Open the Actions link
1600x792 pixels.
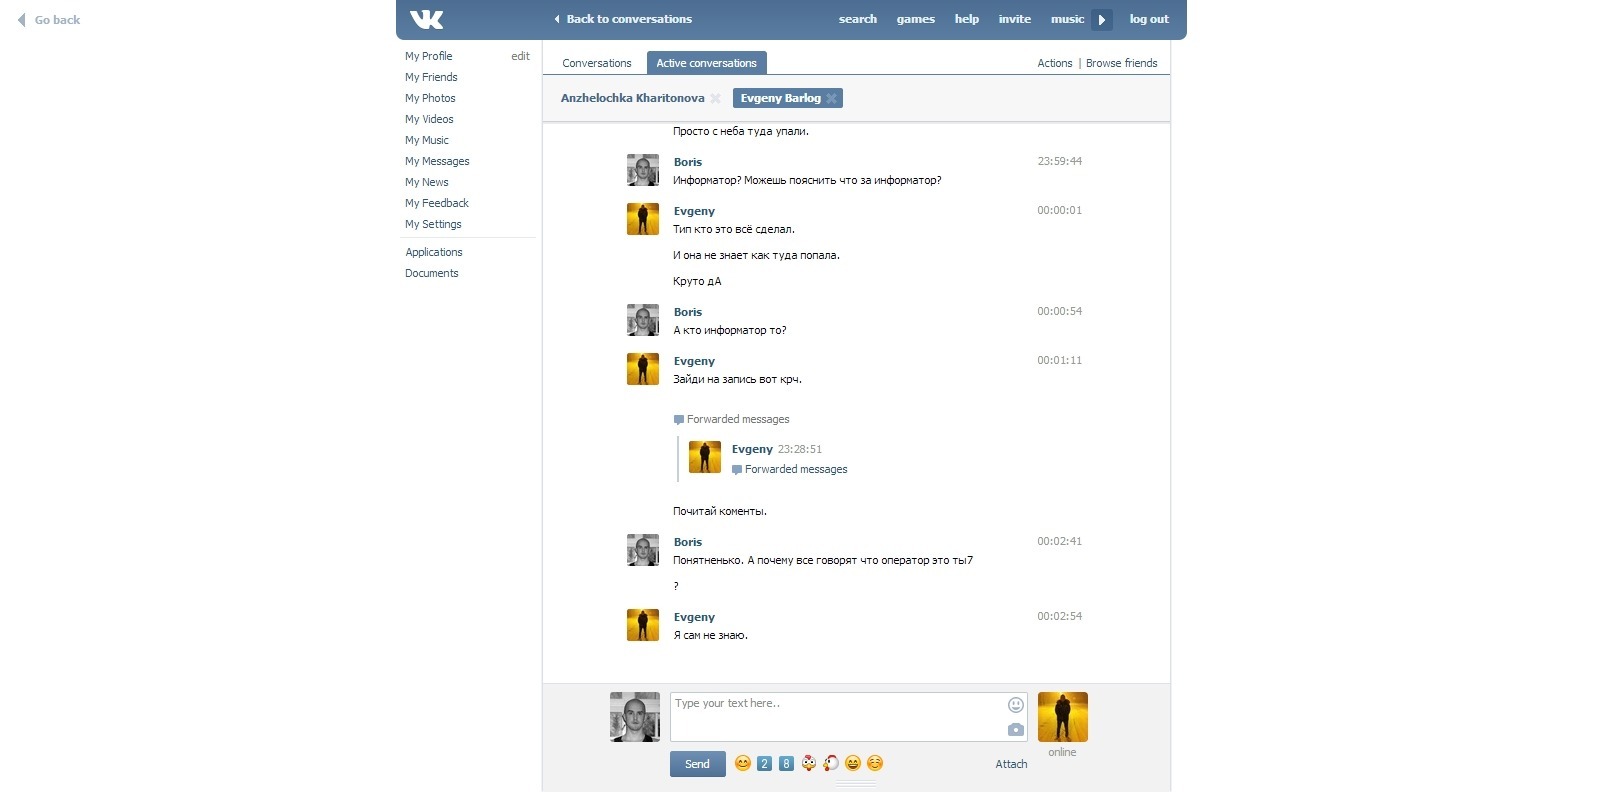point(1055,63)
